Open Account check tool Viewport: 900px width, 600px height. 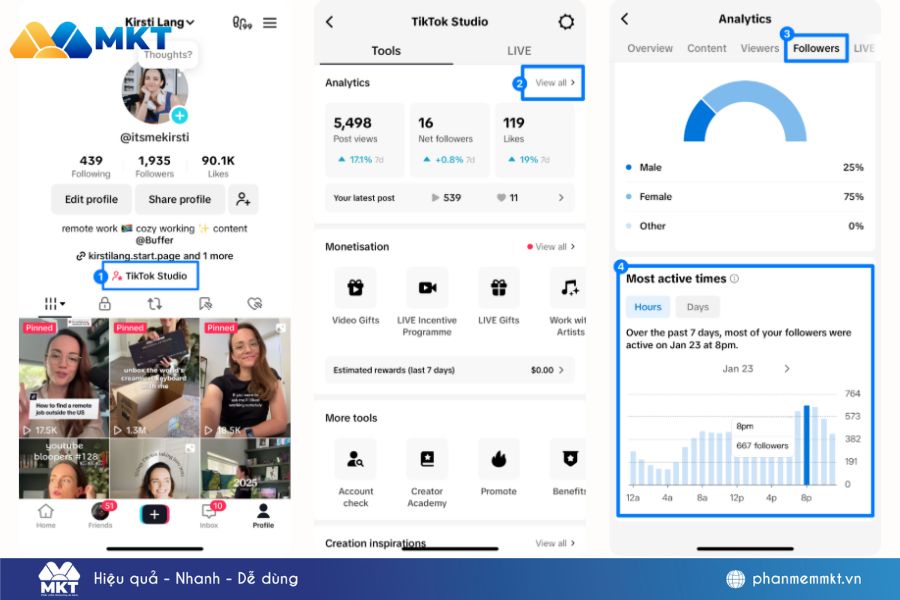point(355,474)
